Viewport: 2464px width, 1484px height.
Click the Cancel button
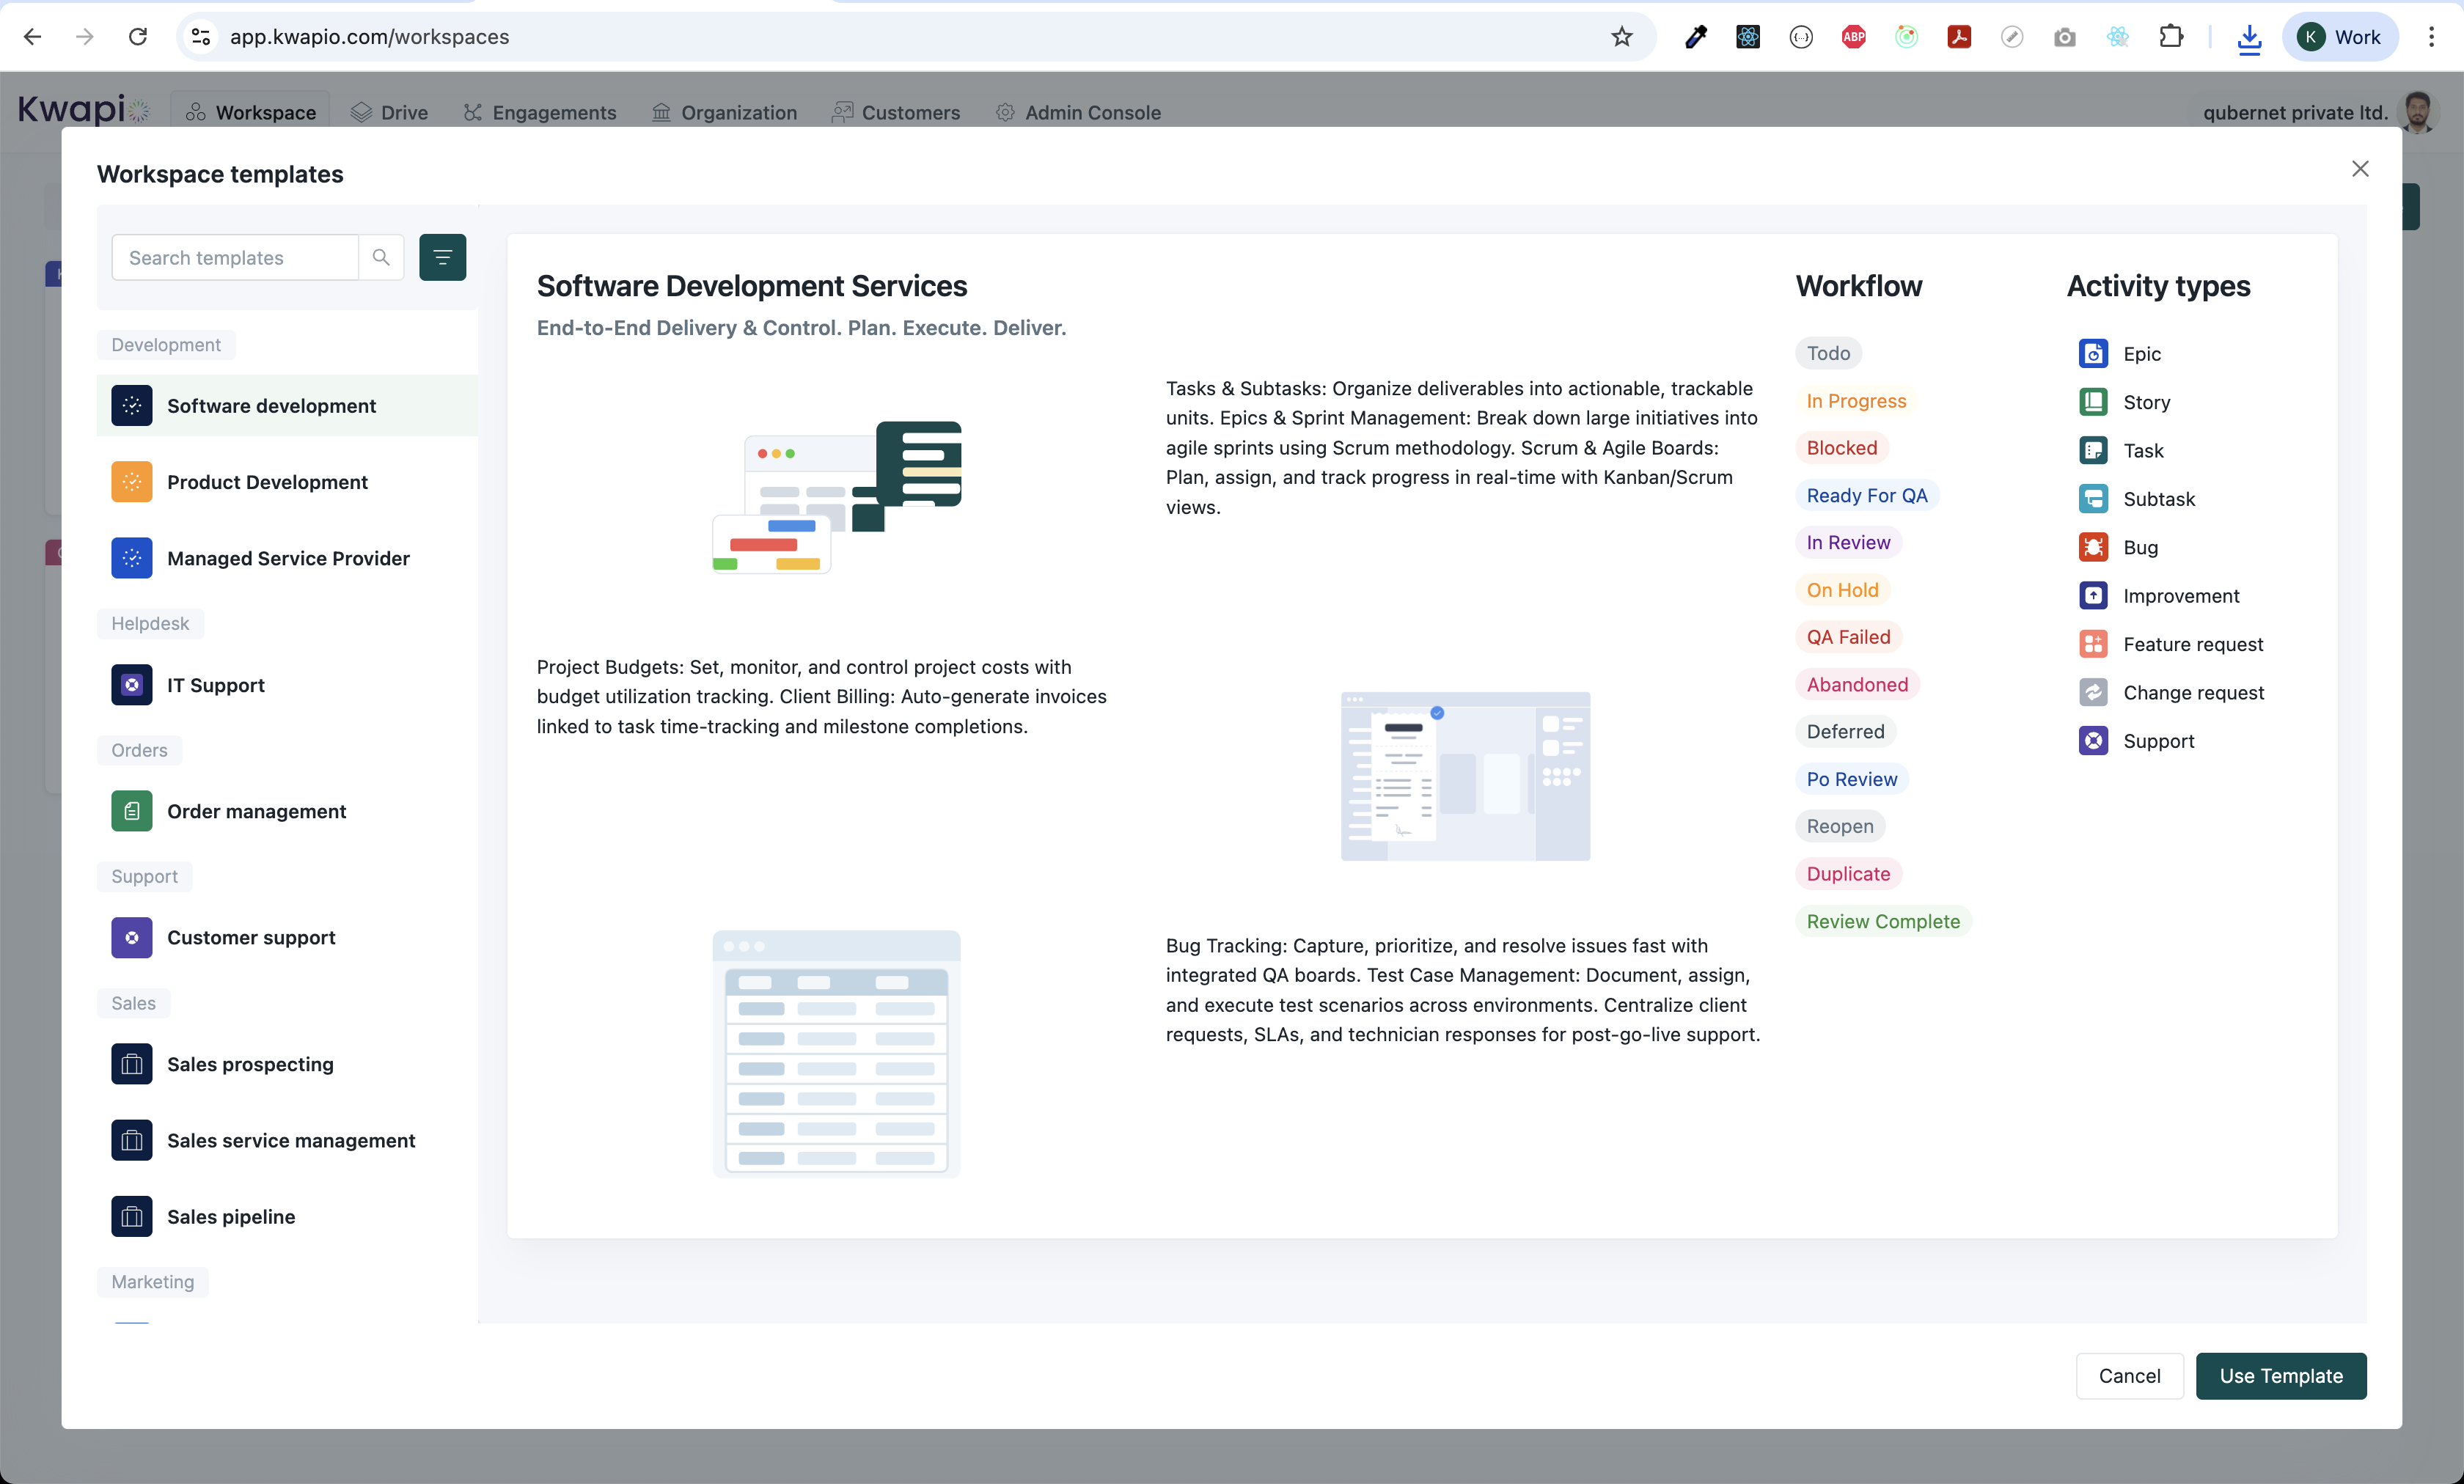point(2129,1375)
